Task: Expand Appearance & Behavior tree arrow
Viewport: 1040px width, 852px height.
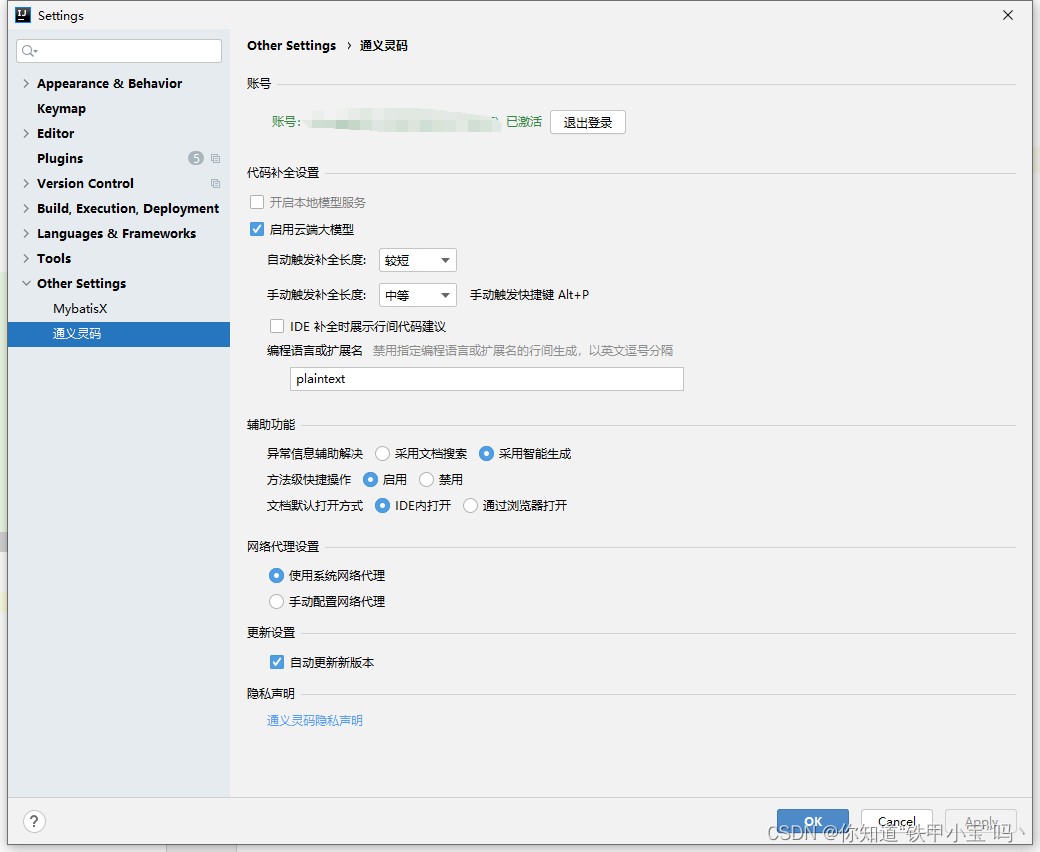Action: click(26, 84)
